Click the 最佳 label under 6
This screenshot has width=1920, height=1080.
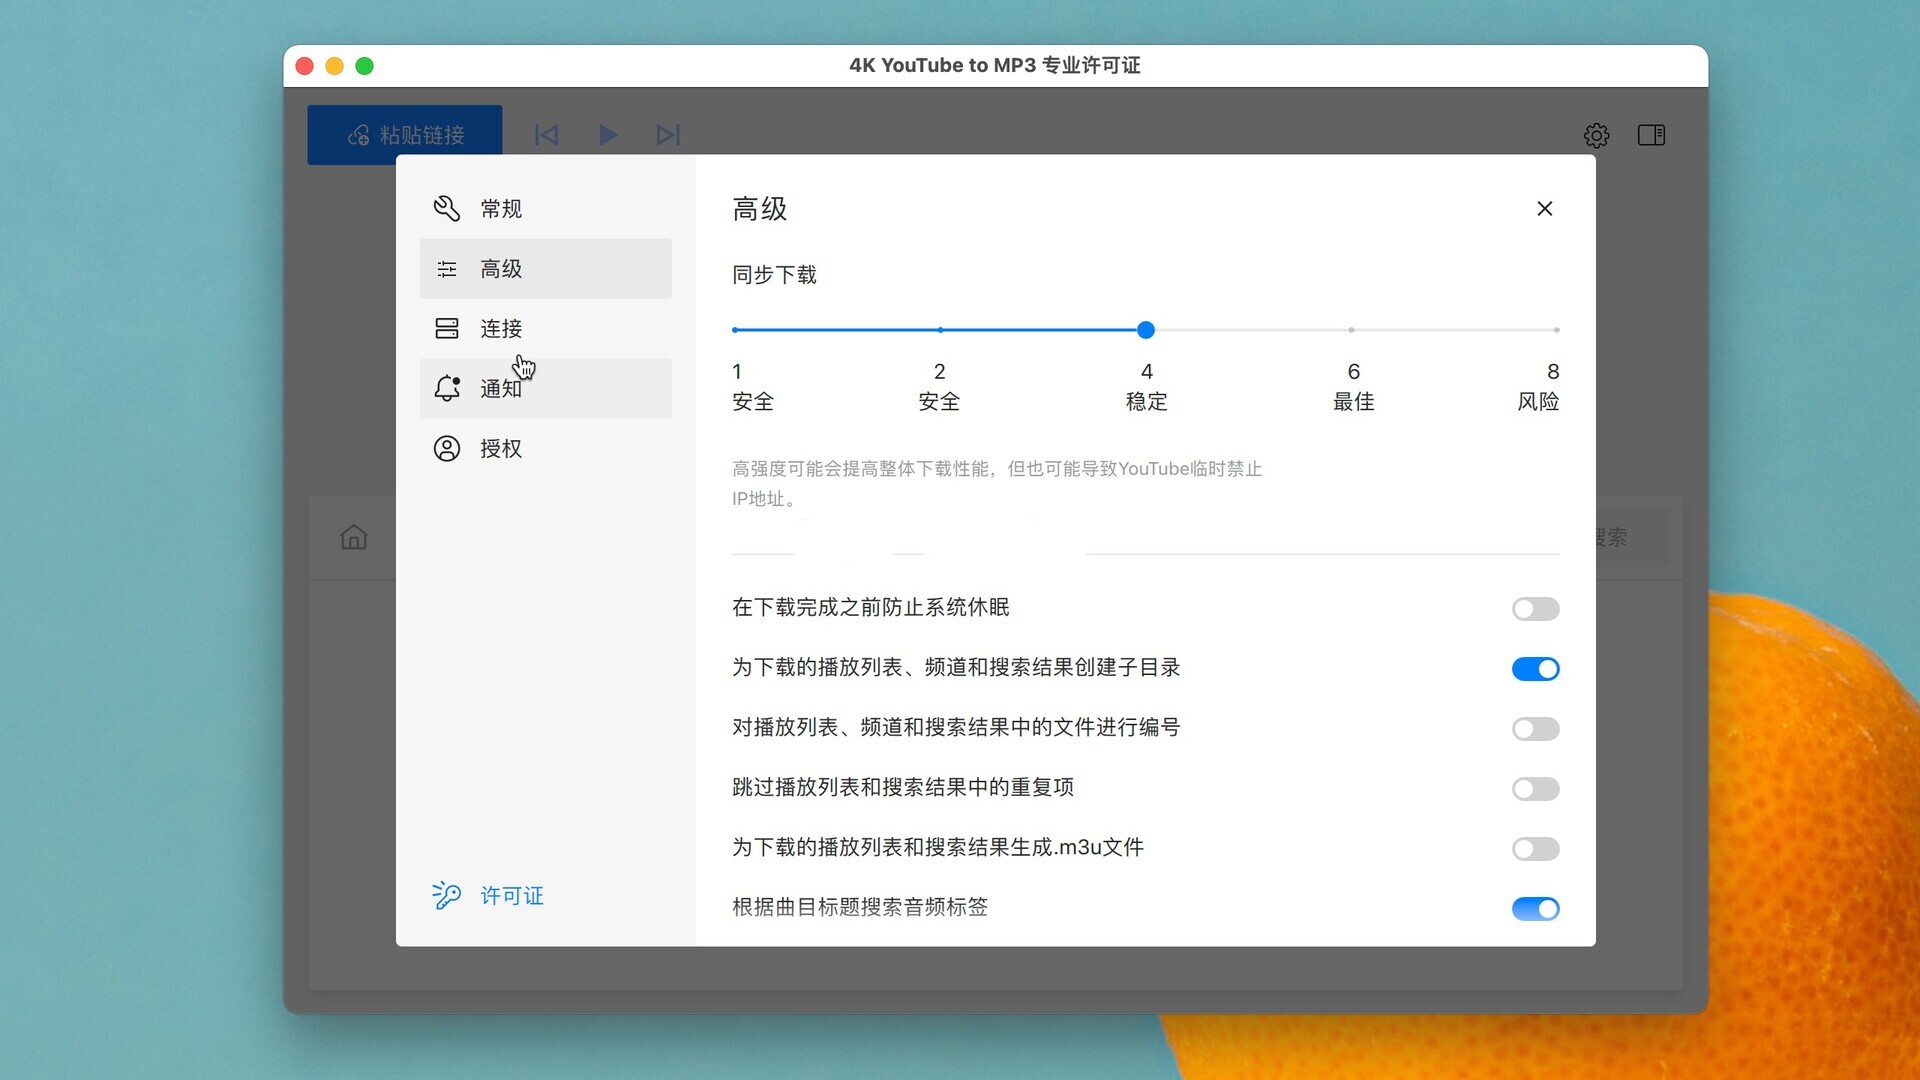click(x=1353, y=402)
